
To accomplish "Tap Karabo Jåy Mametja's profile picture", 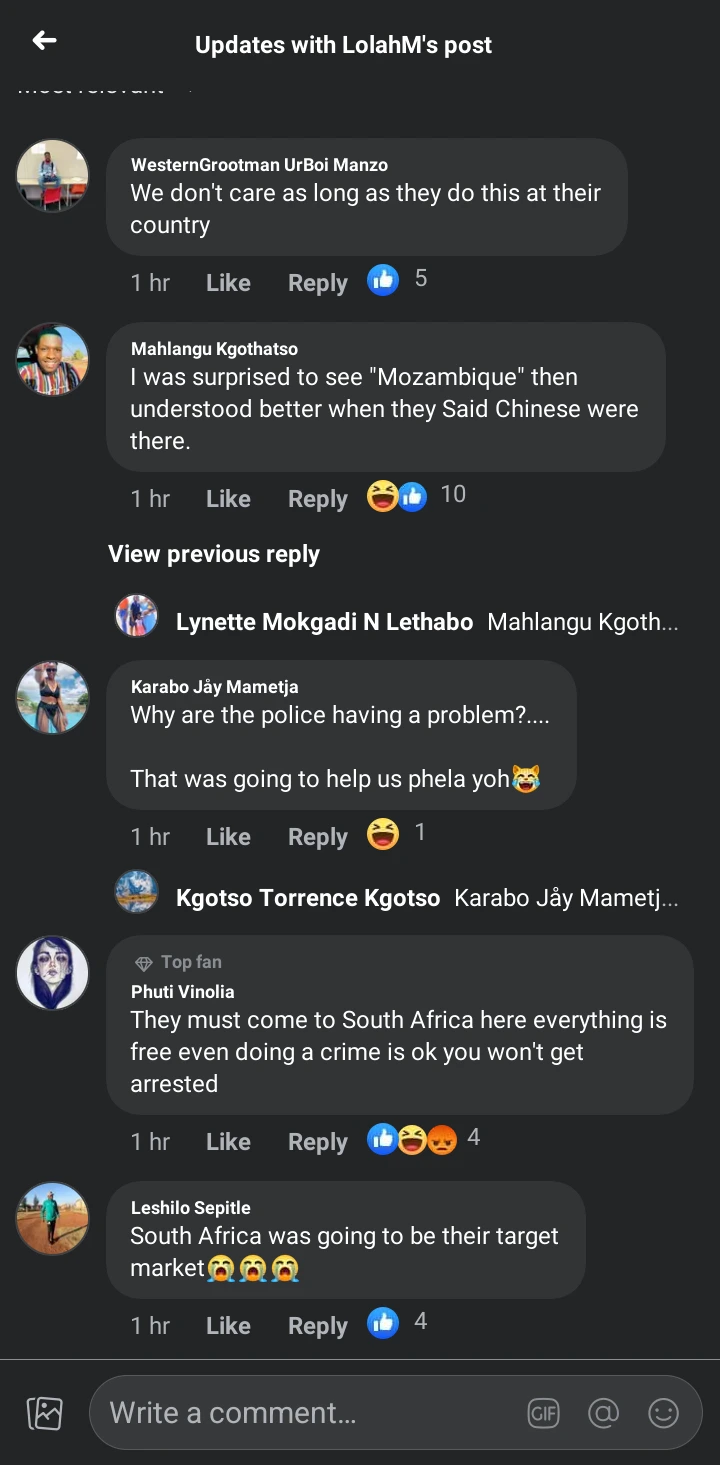I will 53,698.
